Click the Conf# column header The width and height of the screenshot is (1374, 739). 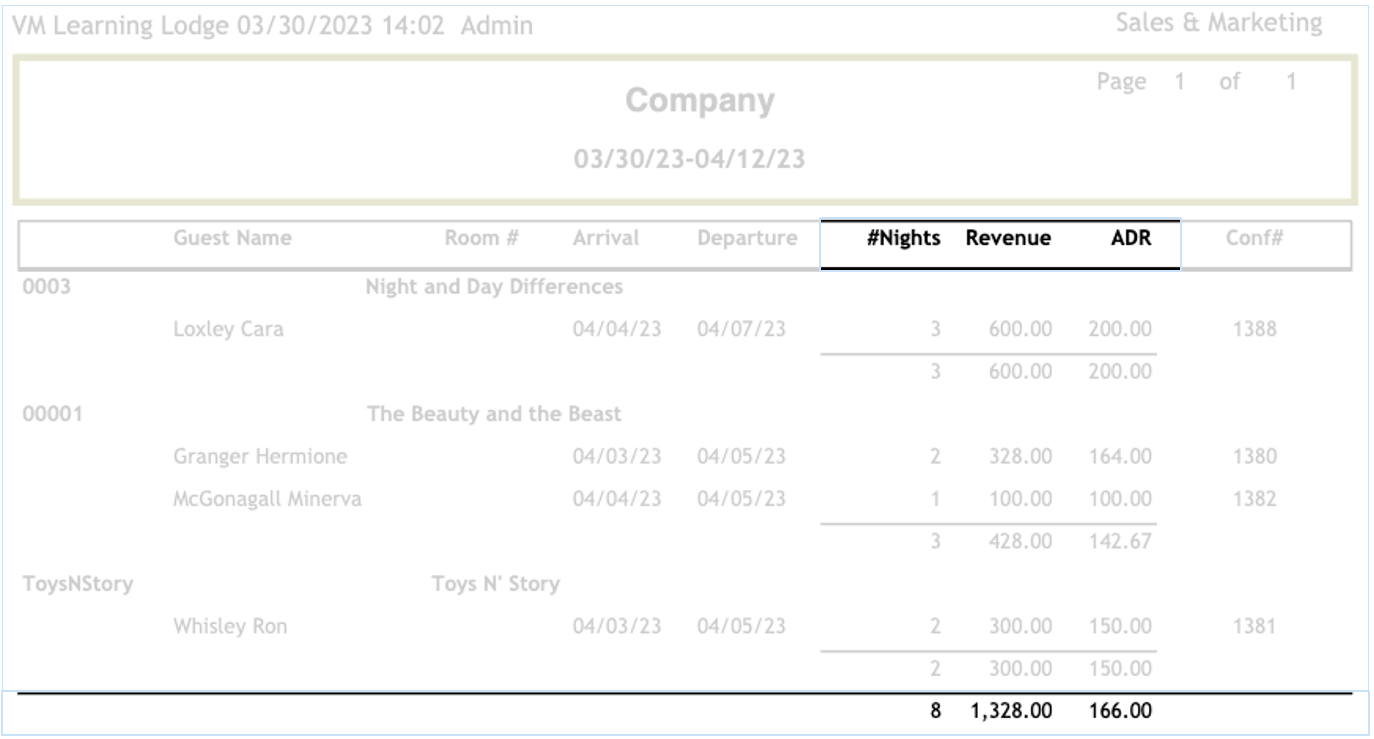(x=1254, y=238)
